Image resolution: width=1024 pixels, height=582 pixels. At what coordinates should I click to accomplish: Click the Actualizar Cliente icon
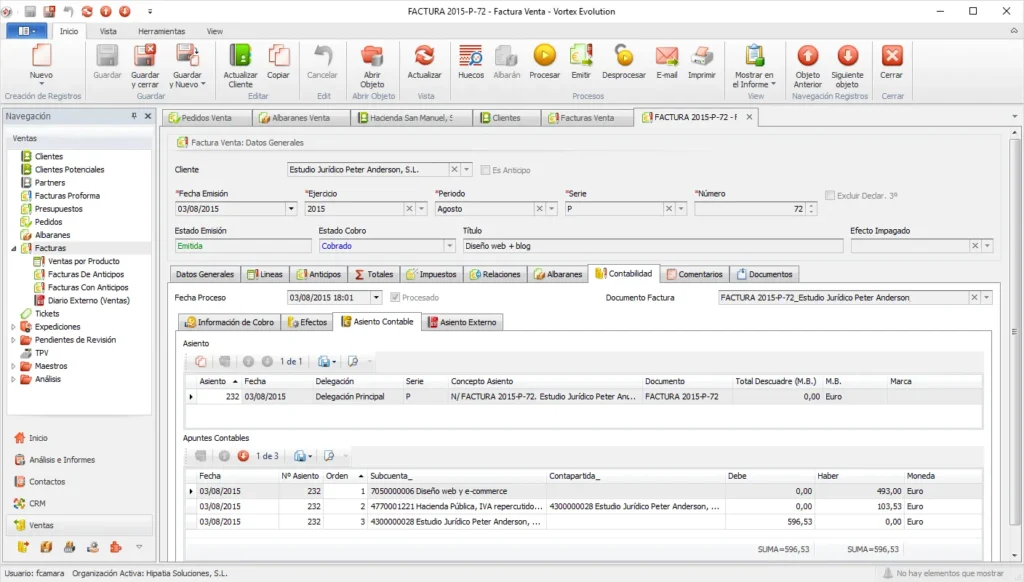click(240, 56)
